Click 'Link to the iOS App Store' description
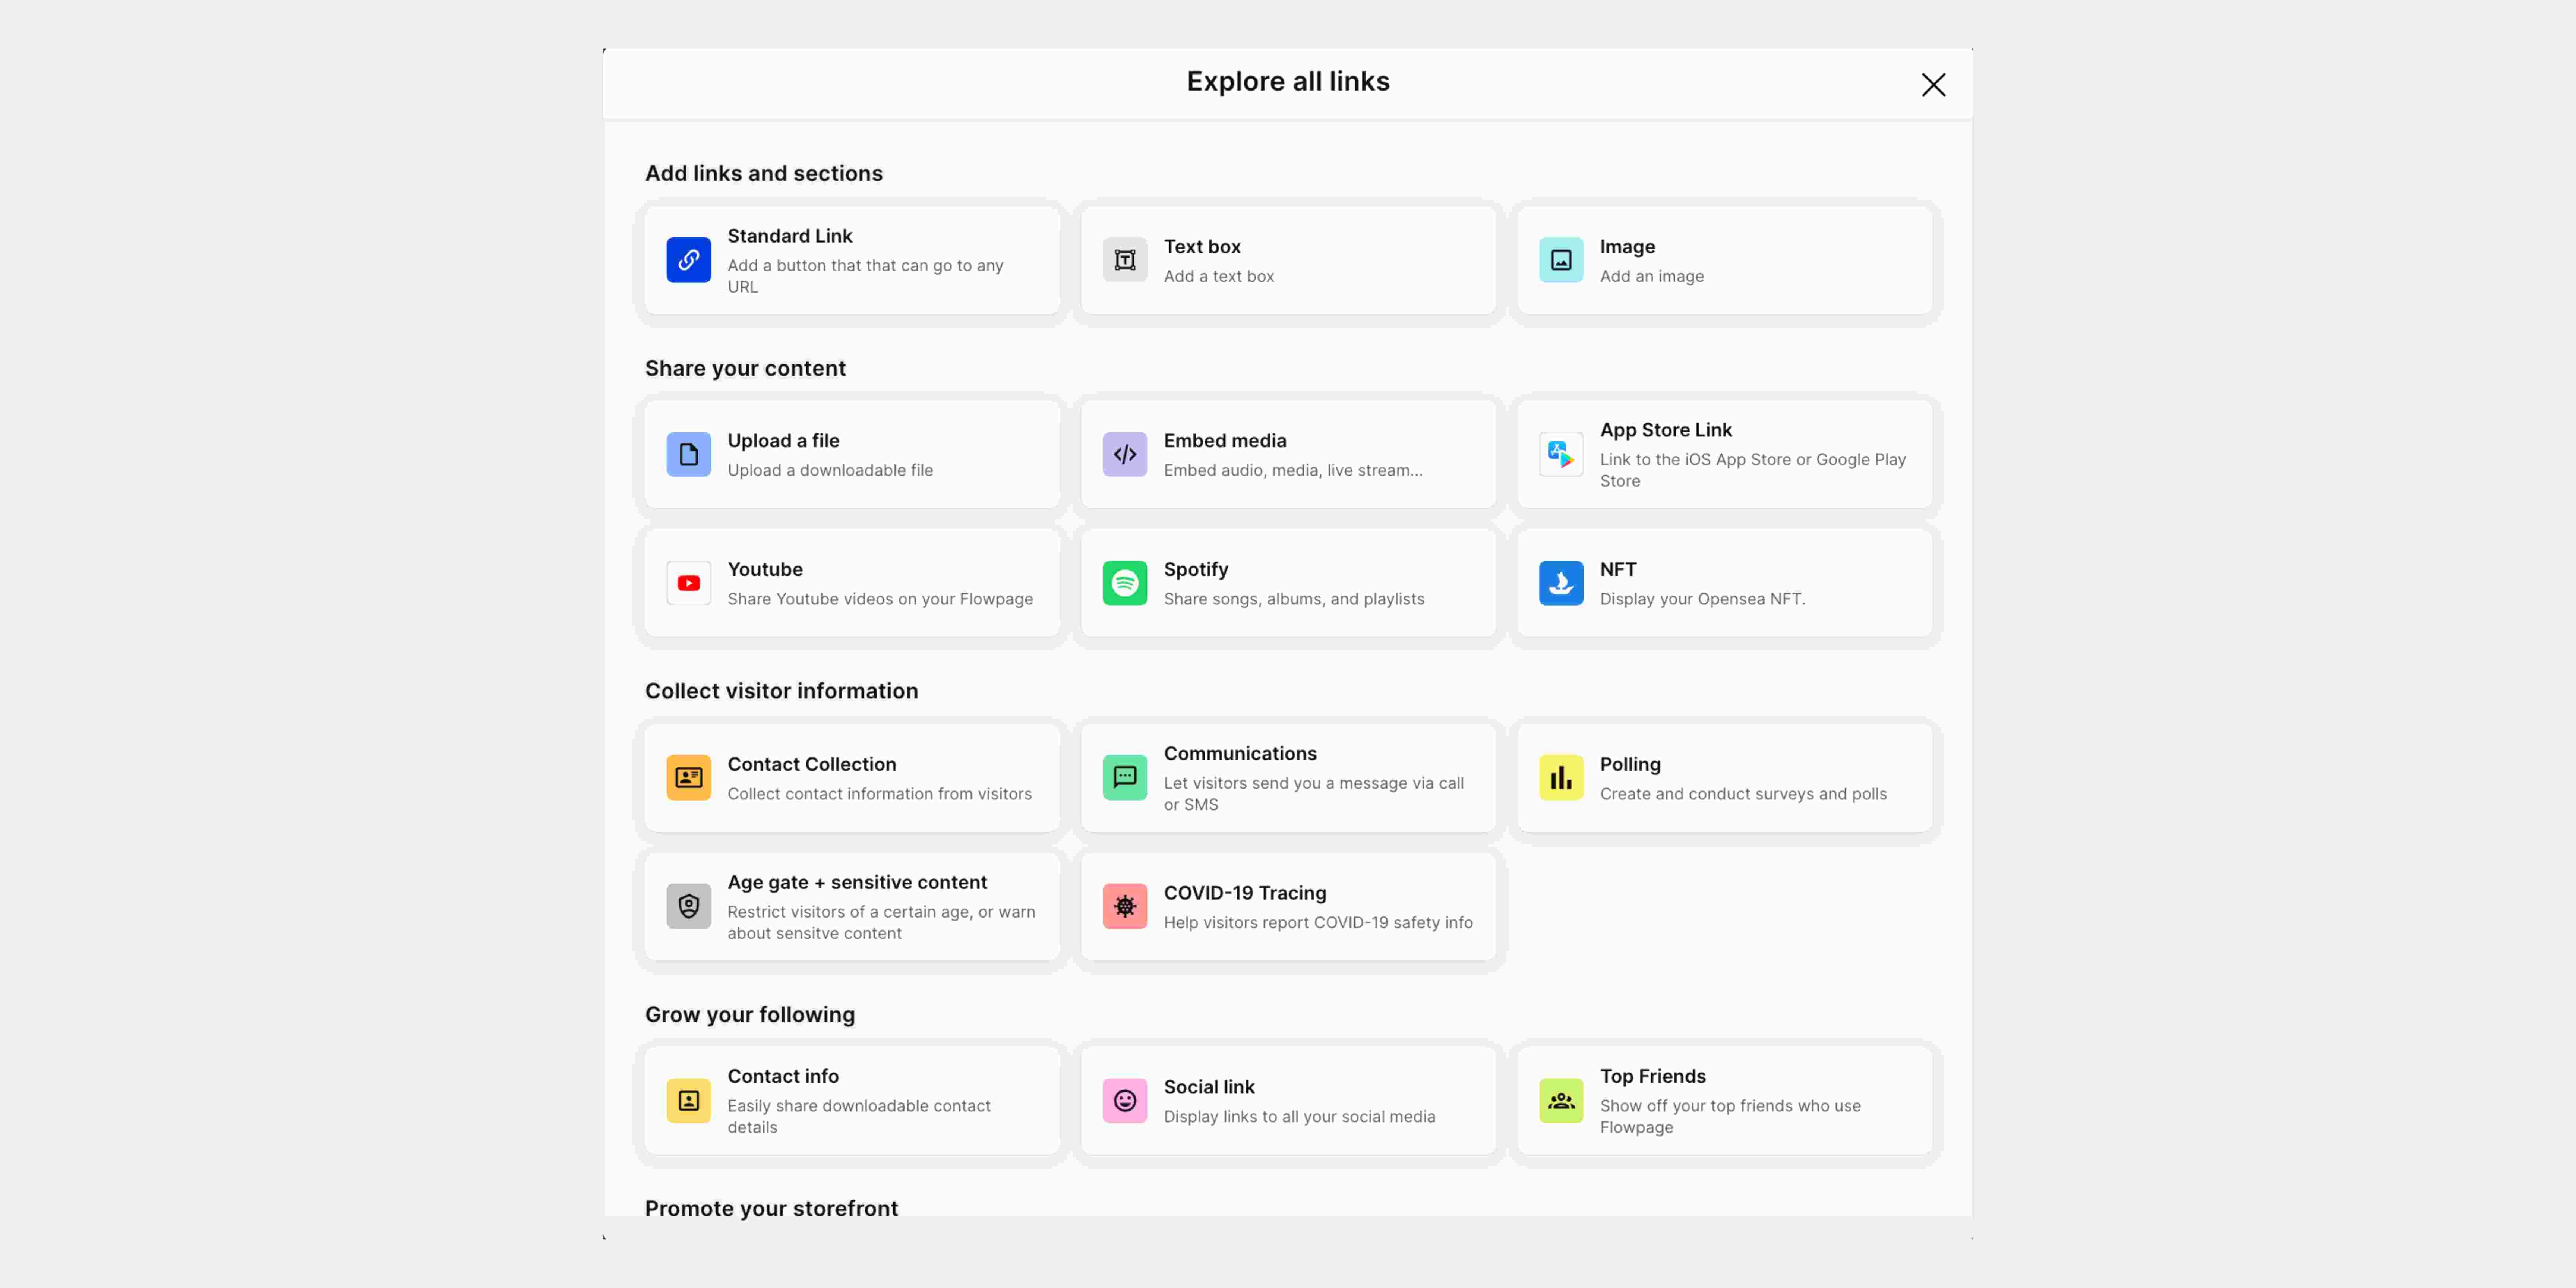The image size is (2576, 1288). tap(1753, 470)
